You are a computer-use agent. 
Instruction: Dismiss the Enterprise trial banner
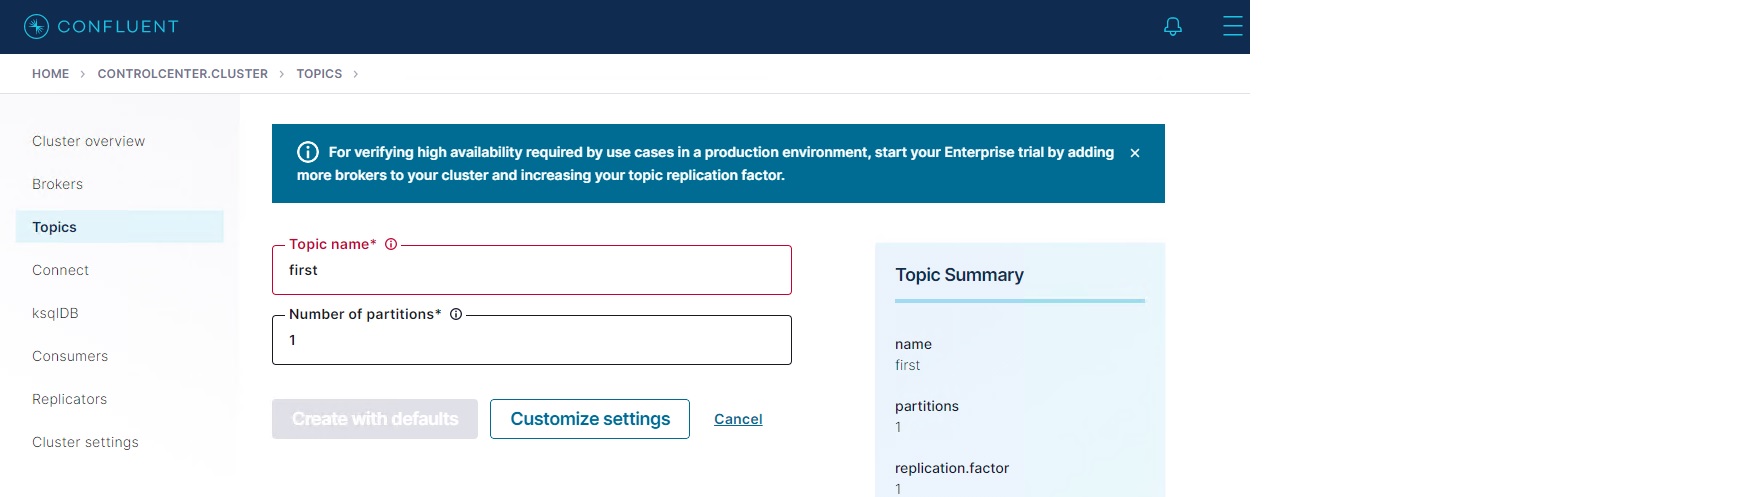1135,153
